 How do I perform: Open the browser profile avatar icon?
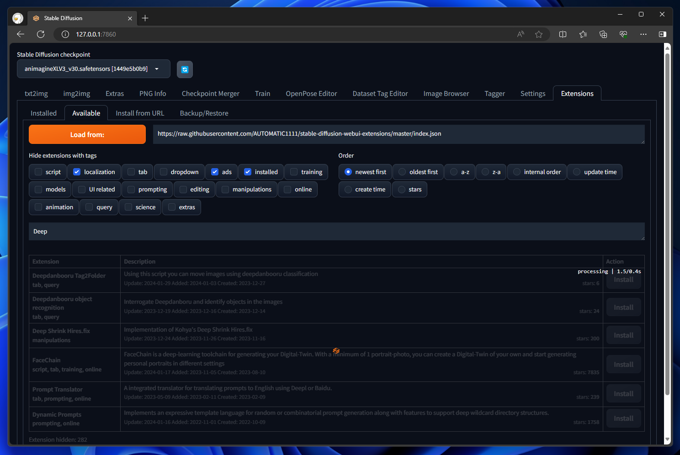click(x=18, y=18)
